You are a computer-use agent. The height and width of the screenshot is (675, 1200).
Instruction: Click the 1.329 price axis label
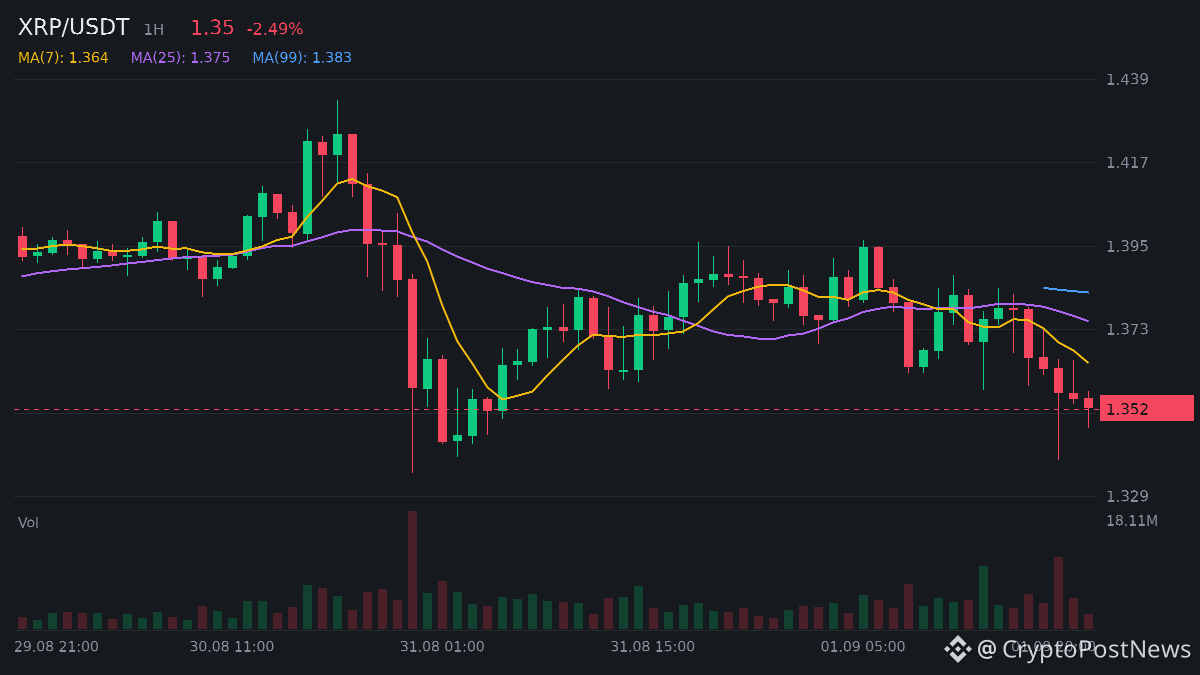click(1127, 496)
